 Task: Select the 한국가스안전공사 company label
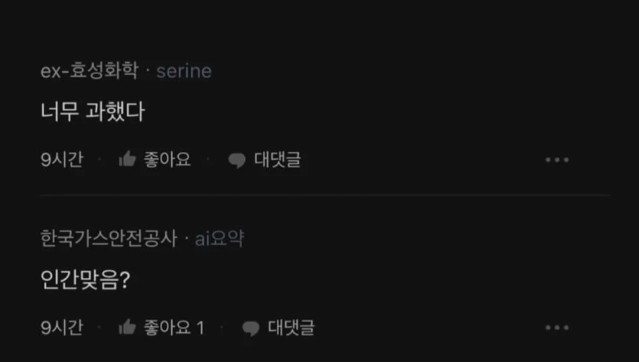109,238
